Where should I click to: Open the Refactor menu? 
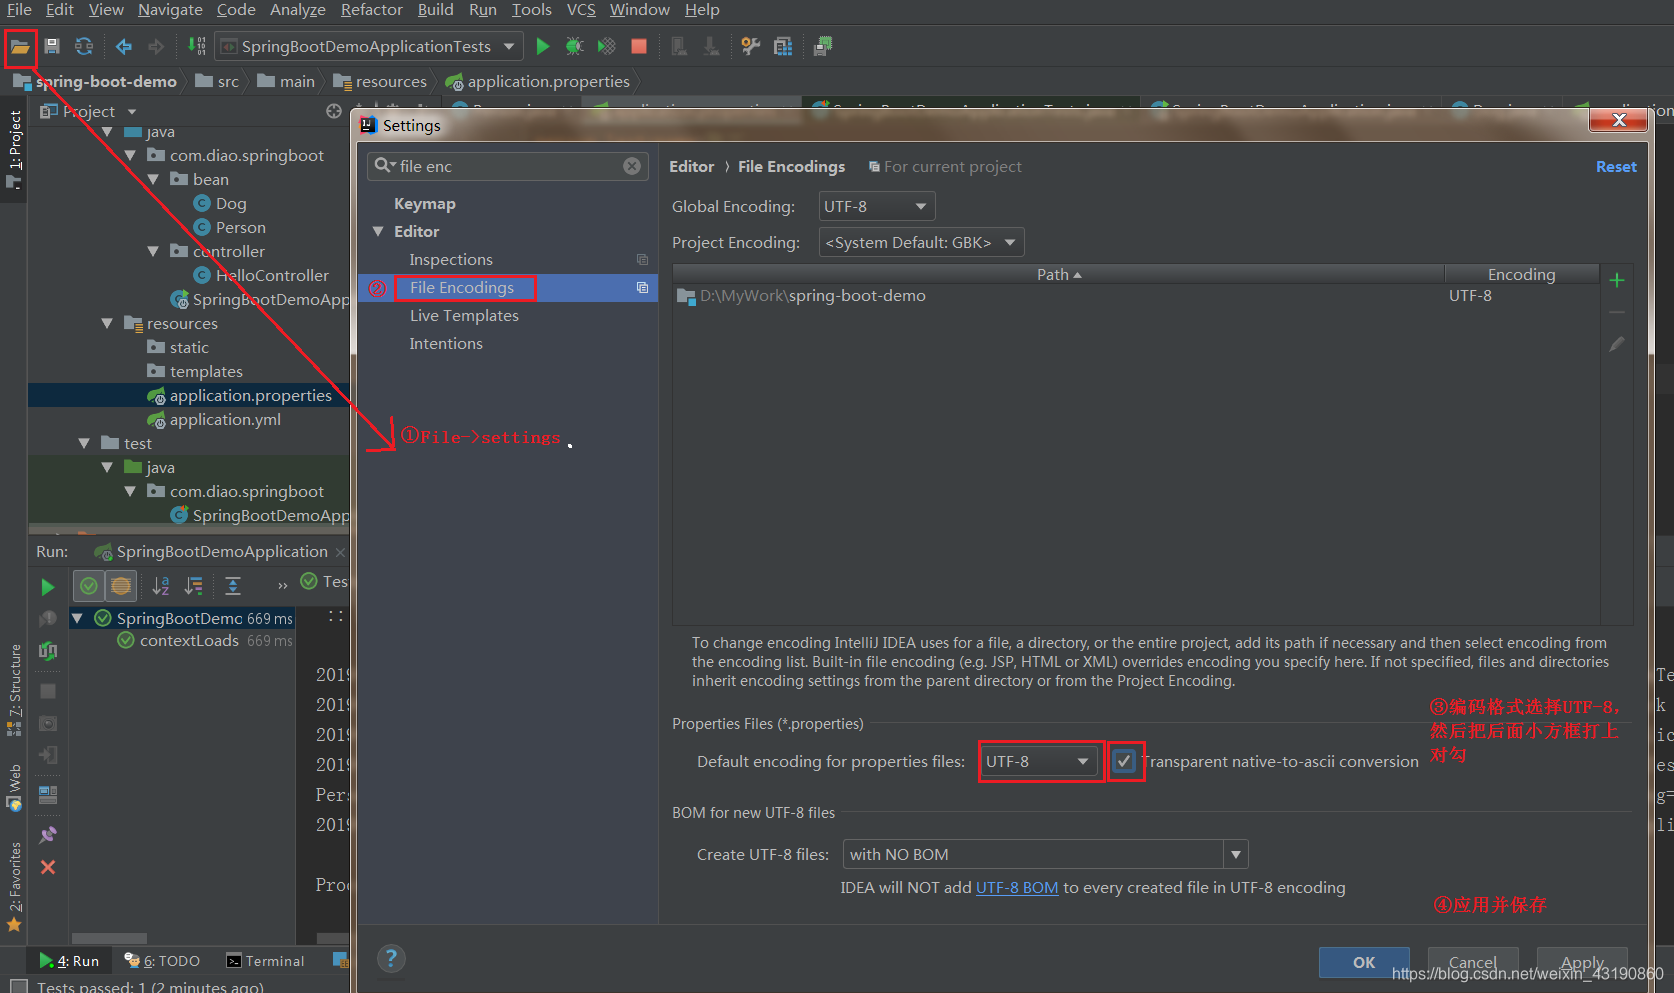pyautogui.click(x=371, y=10)
